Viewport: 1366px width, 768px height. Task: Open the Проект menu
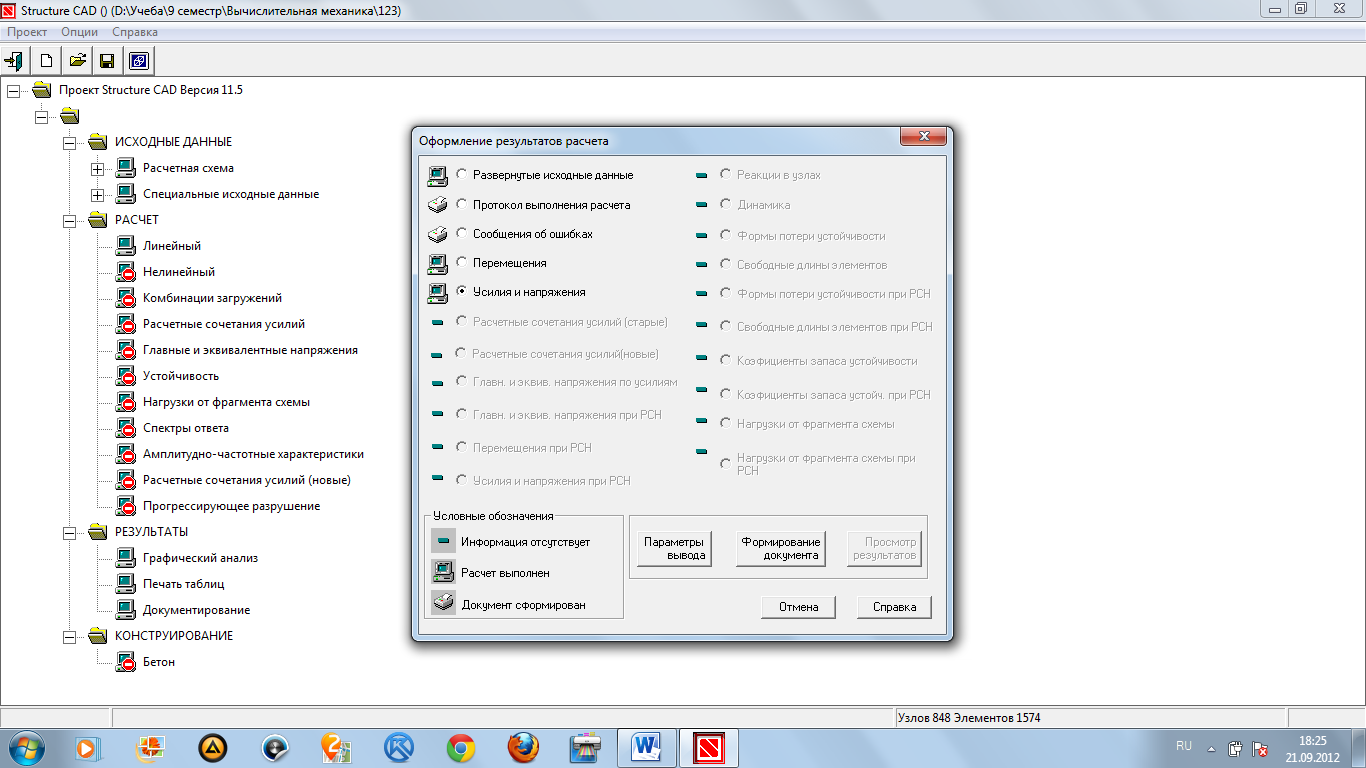pyautogui.click(x=27, y=32)
